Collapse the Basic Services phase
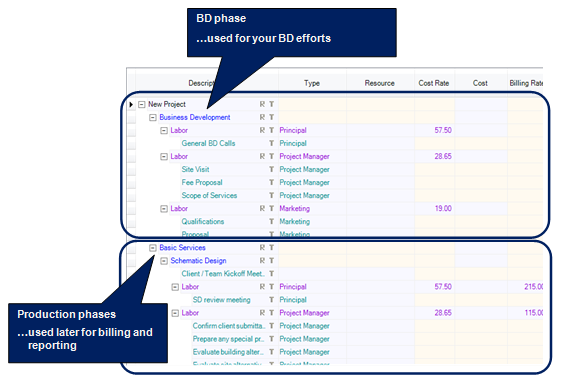The width and height of the screenshot is (563, 383). tap(153, 248)
